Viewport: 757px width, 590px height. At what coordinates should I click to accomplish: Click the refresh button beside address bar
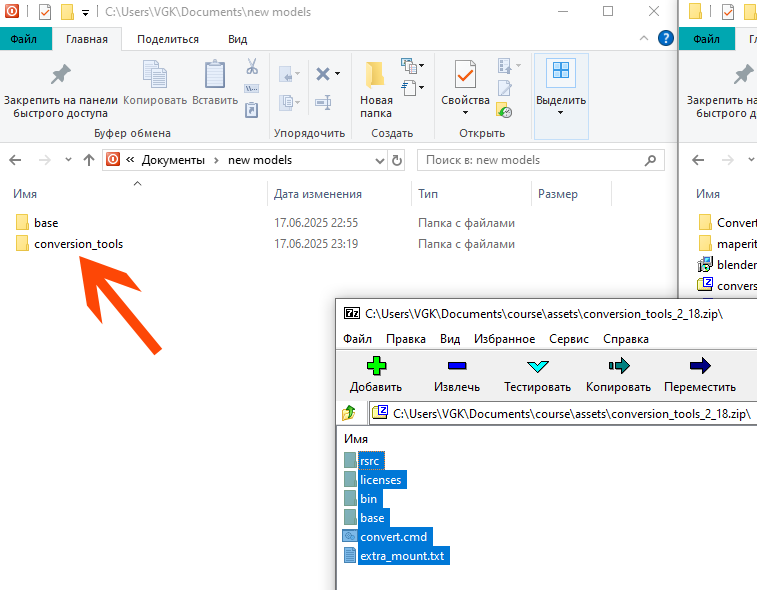click(397, 160)
